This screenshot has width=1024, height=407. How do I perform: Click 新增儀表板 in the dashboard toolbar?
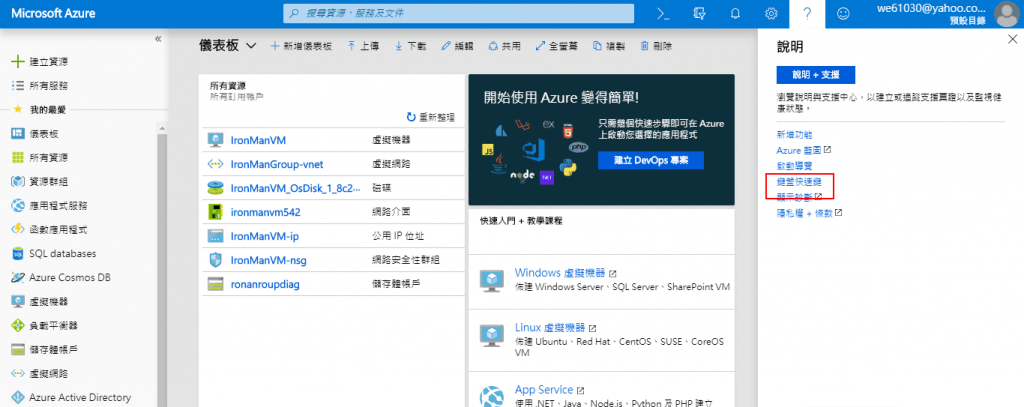click(301, 46)
